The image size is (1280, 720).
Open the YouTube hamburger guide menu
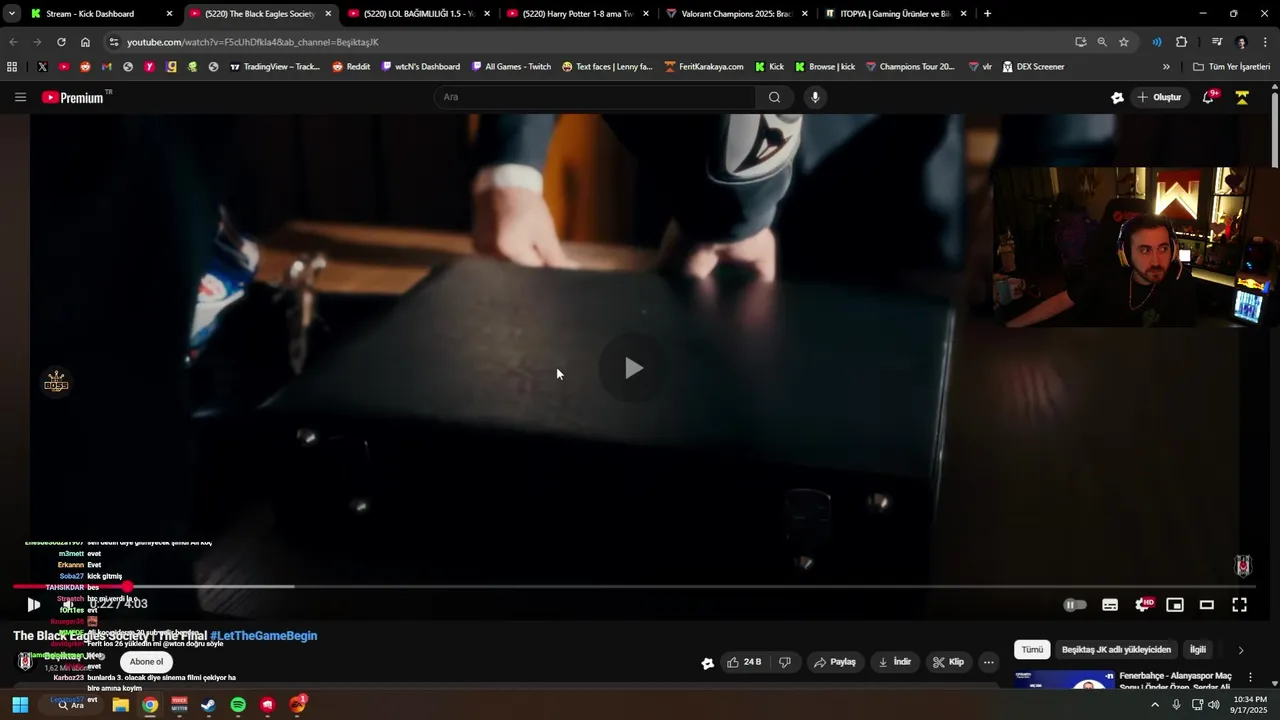[x=20, y=97]
